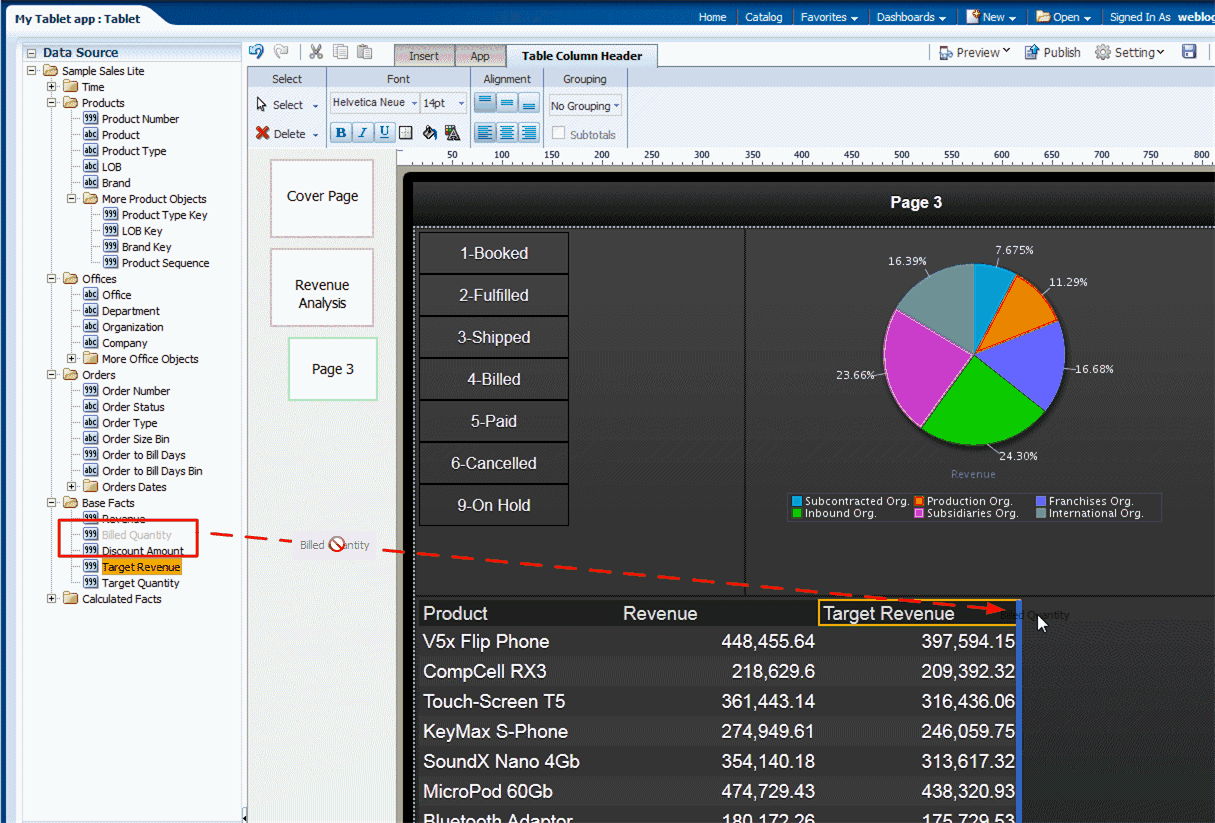Toggle Underline formatting
The height and width of the screenshot is (823, 1215).
(384, 132)
